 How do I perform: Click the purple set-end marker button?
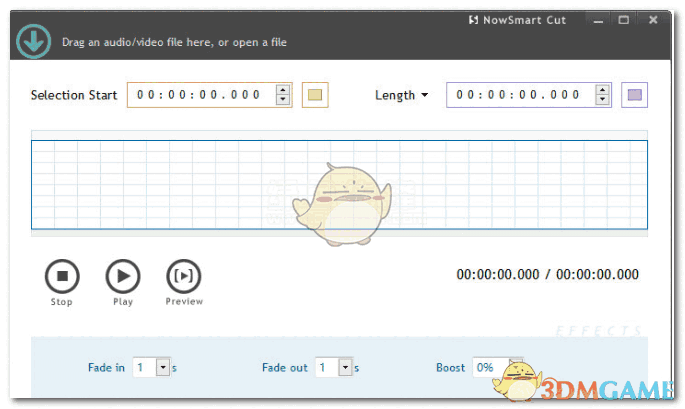coord(634,95)
